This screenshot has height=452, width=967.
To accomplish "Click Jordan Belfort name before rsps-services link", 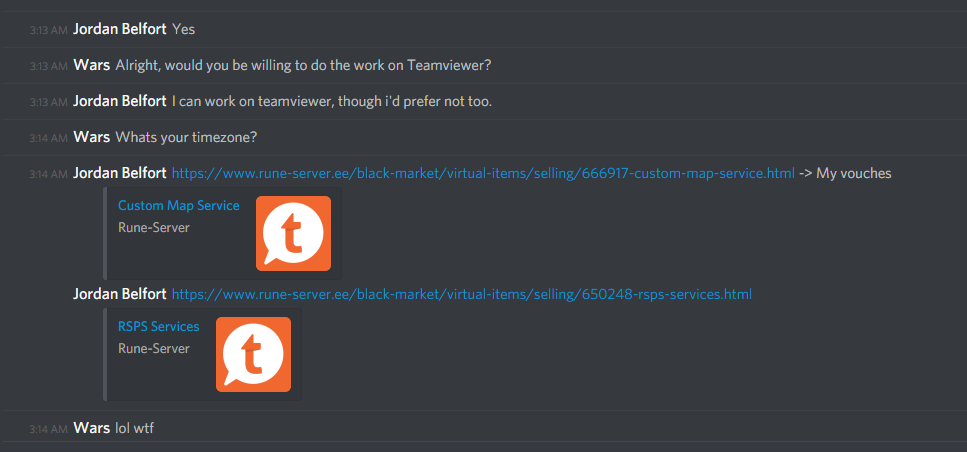I will point(120,295).
